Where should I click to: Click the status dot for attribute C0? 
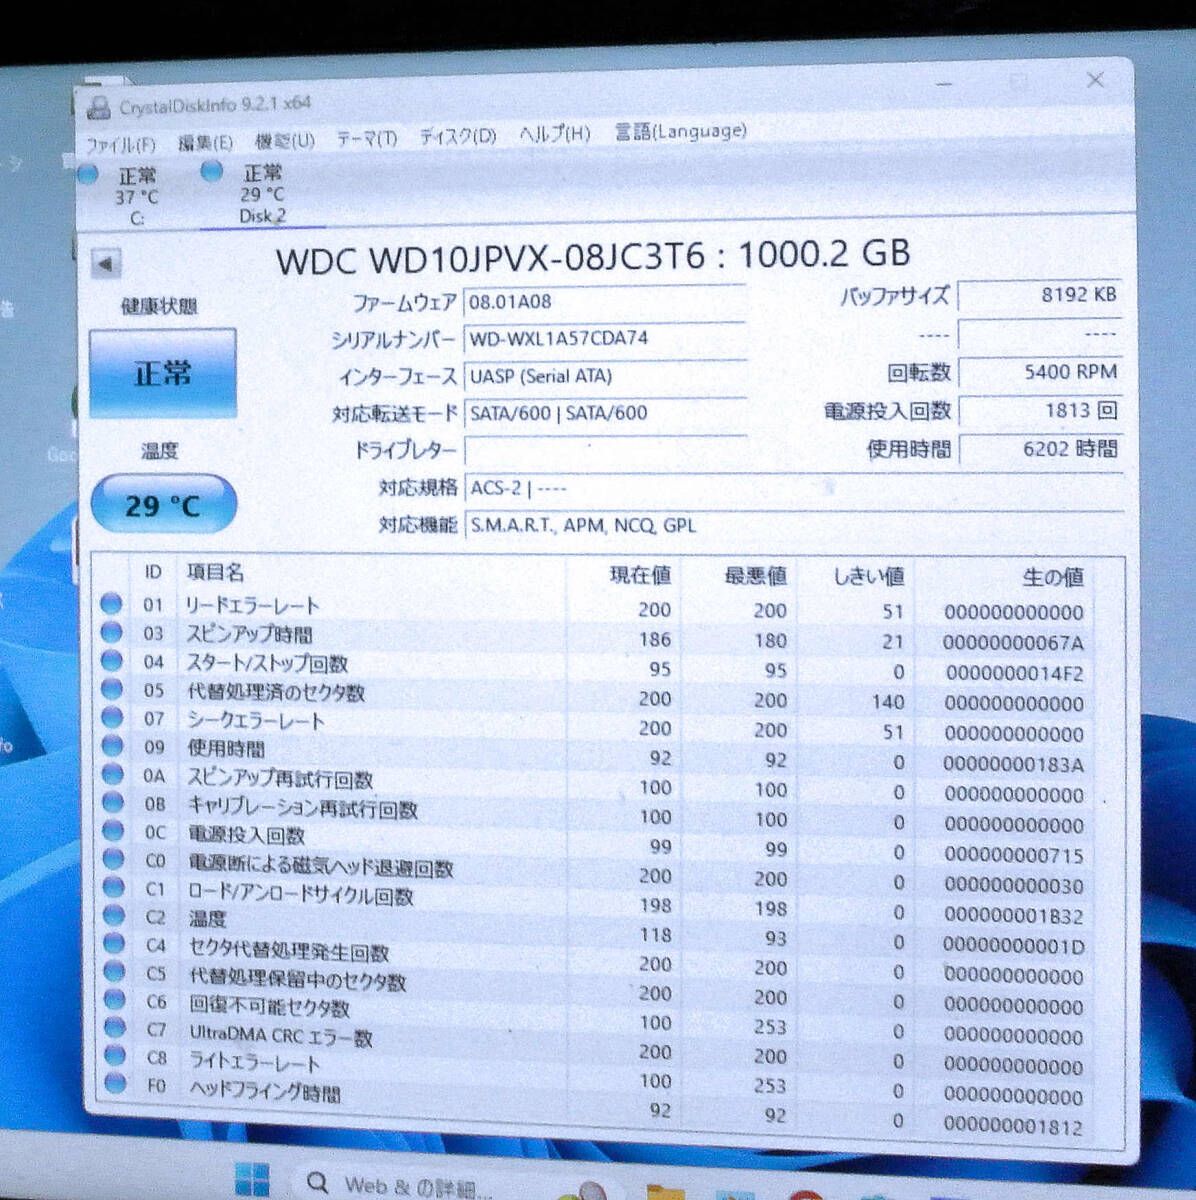[113, 859]
